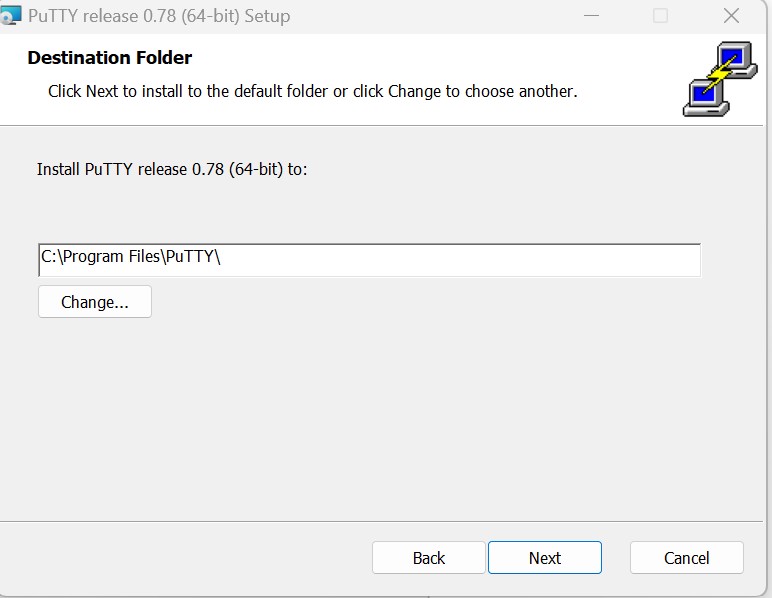This screenshot has width=772, height=598.
Task: Click the horizontal separator above the Back button
Action: pos(381,521)
